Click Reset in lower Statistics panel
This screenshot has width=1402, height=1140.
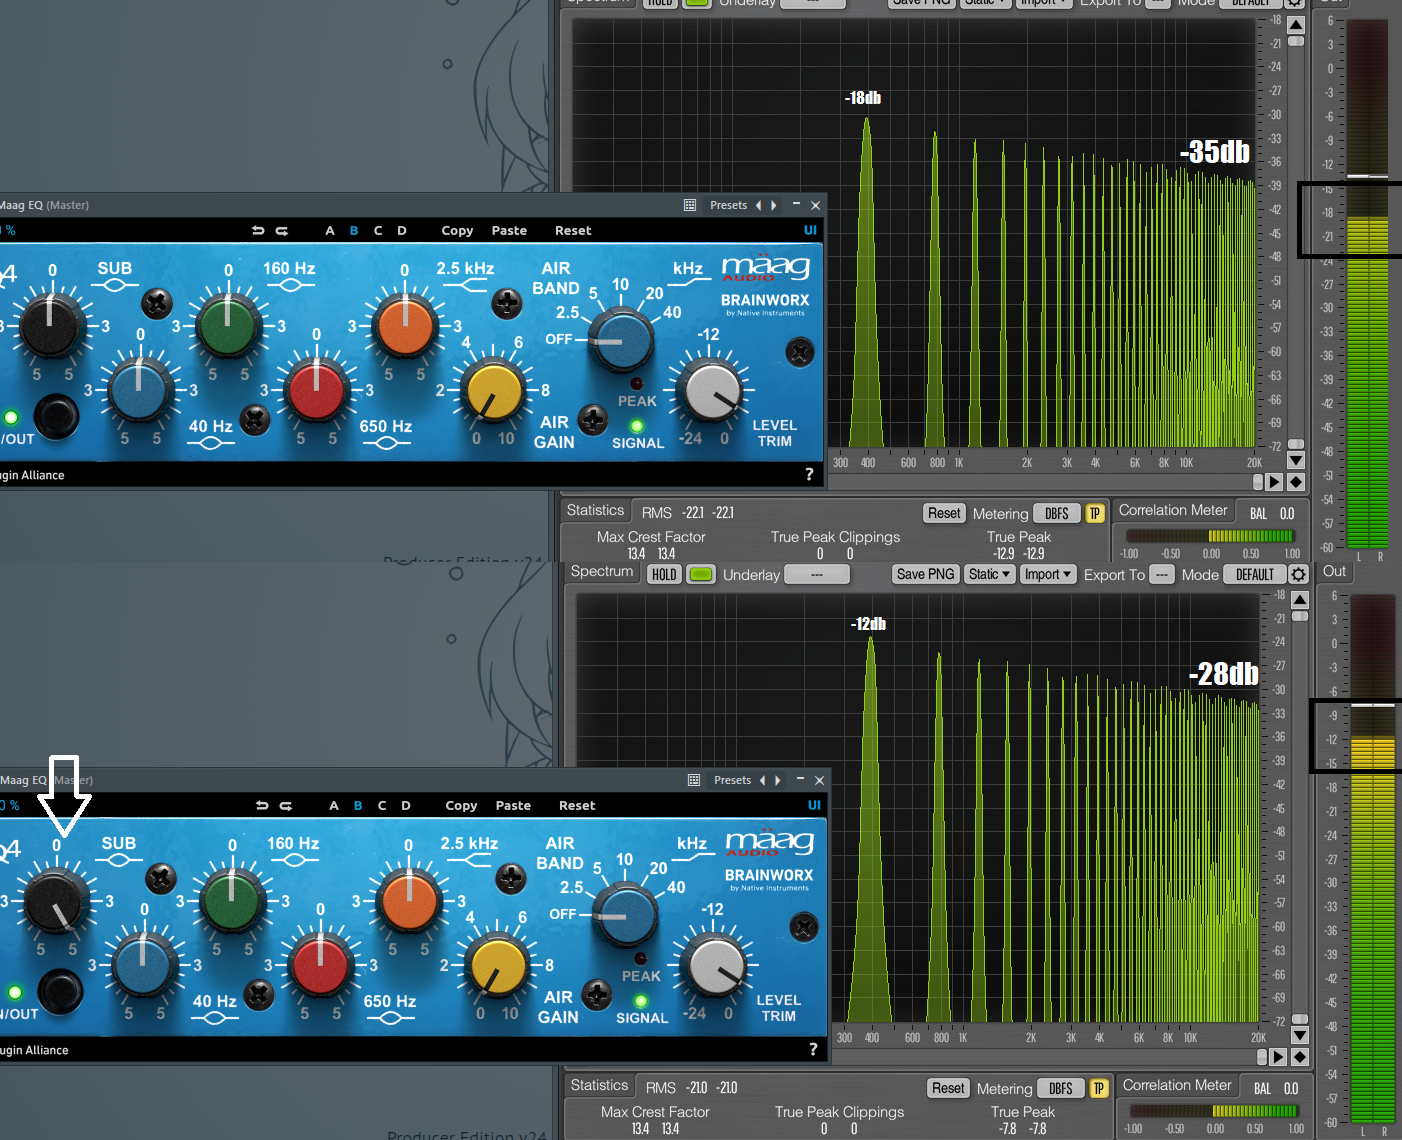[x=948, y=1088]
